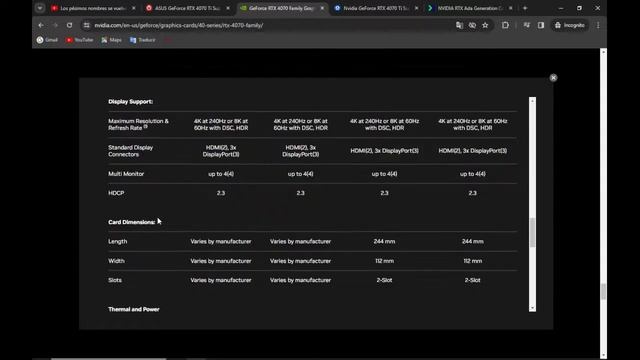Viewport: 640px width, 360px height.
Task: Close the Nvidia GeForce RTX 4070 Ti Super tab
Action: [416, 8]
